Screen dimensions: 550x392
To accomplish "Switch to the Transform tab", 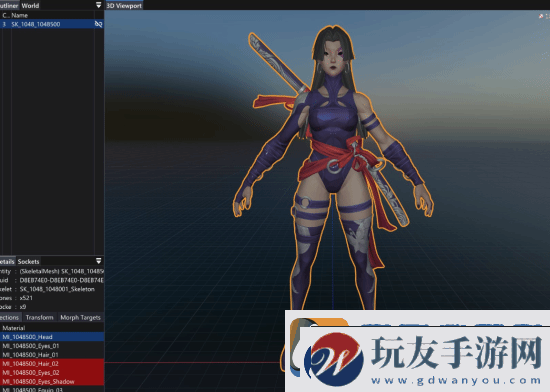I will [x=40, y=317].
